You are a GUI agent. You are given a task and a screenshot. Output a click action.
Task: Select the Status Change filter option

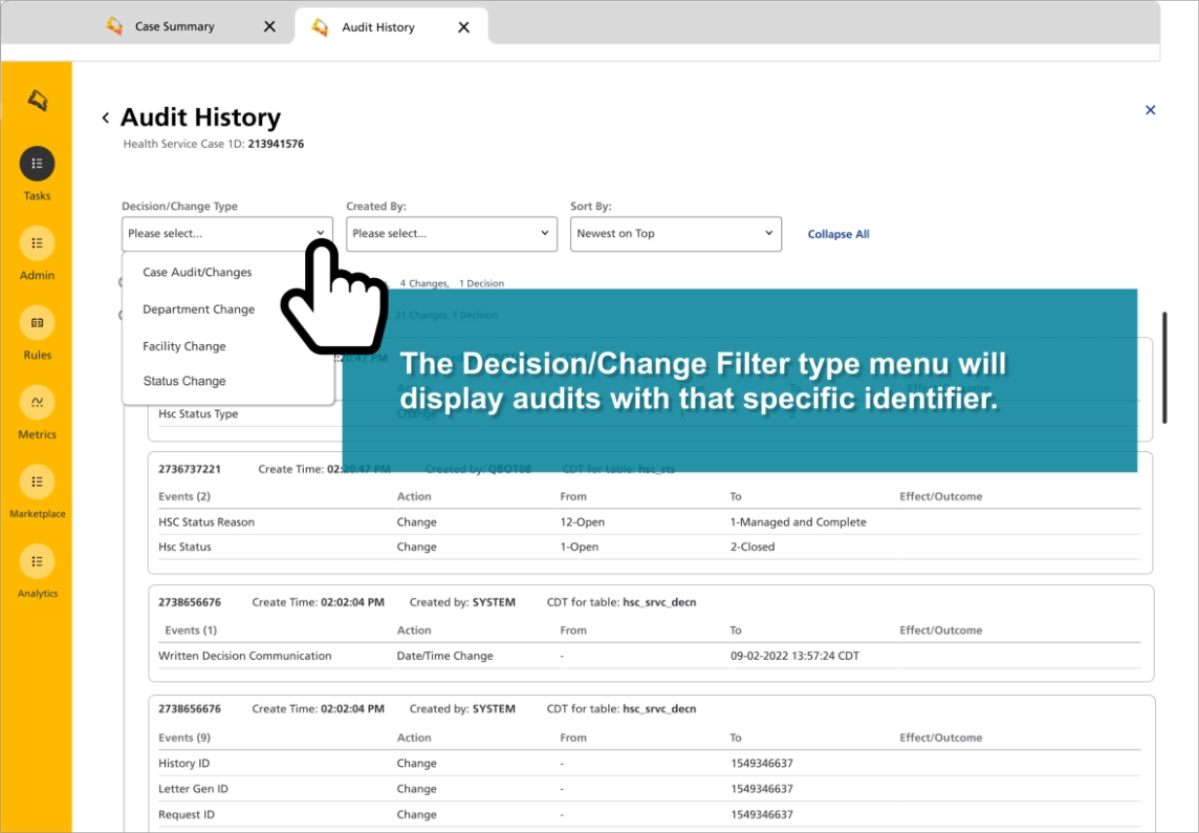click(184, 381)
